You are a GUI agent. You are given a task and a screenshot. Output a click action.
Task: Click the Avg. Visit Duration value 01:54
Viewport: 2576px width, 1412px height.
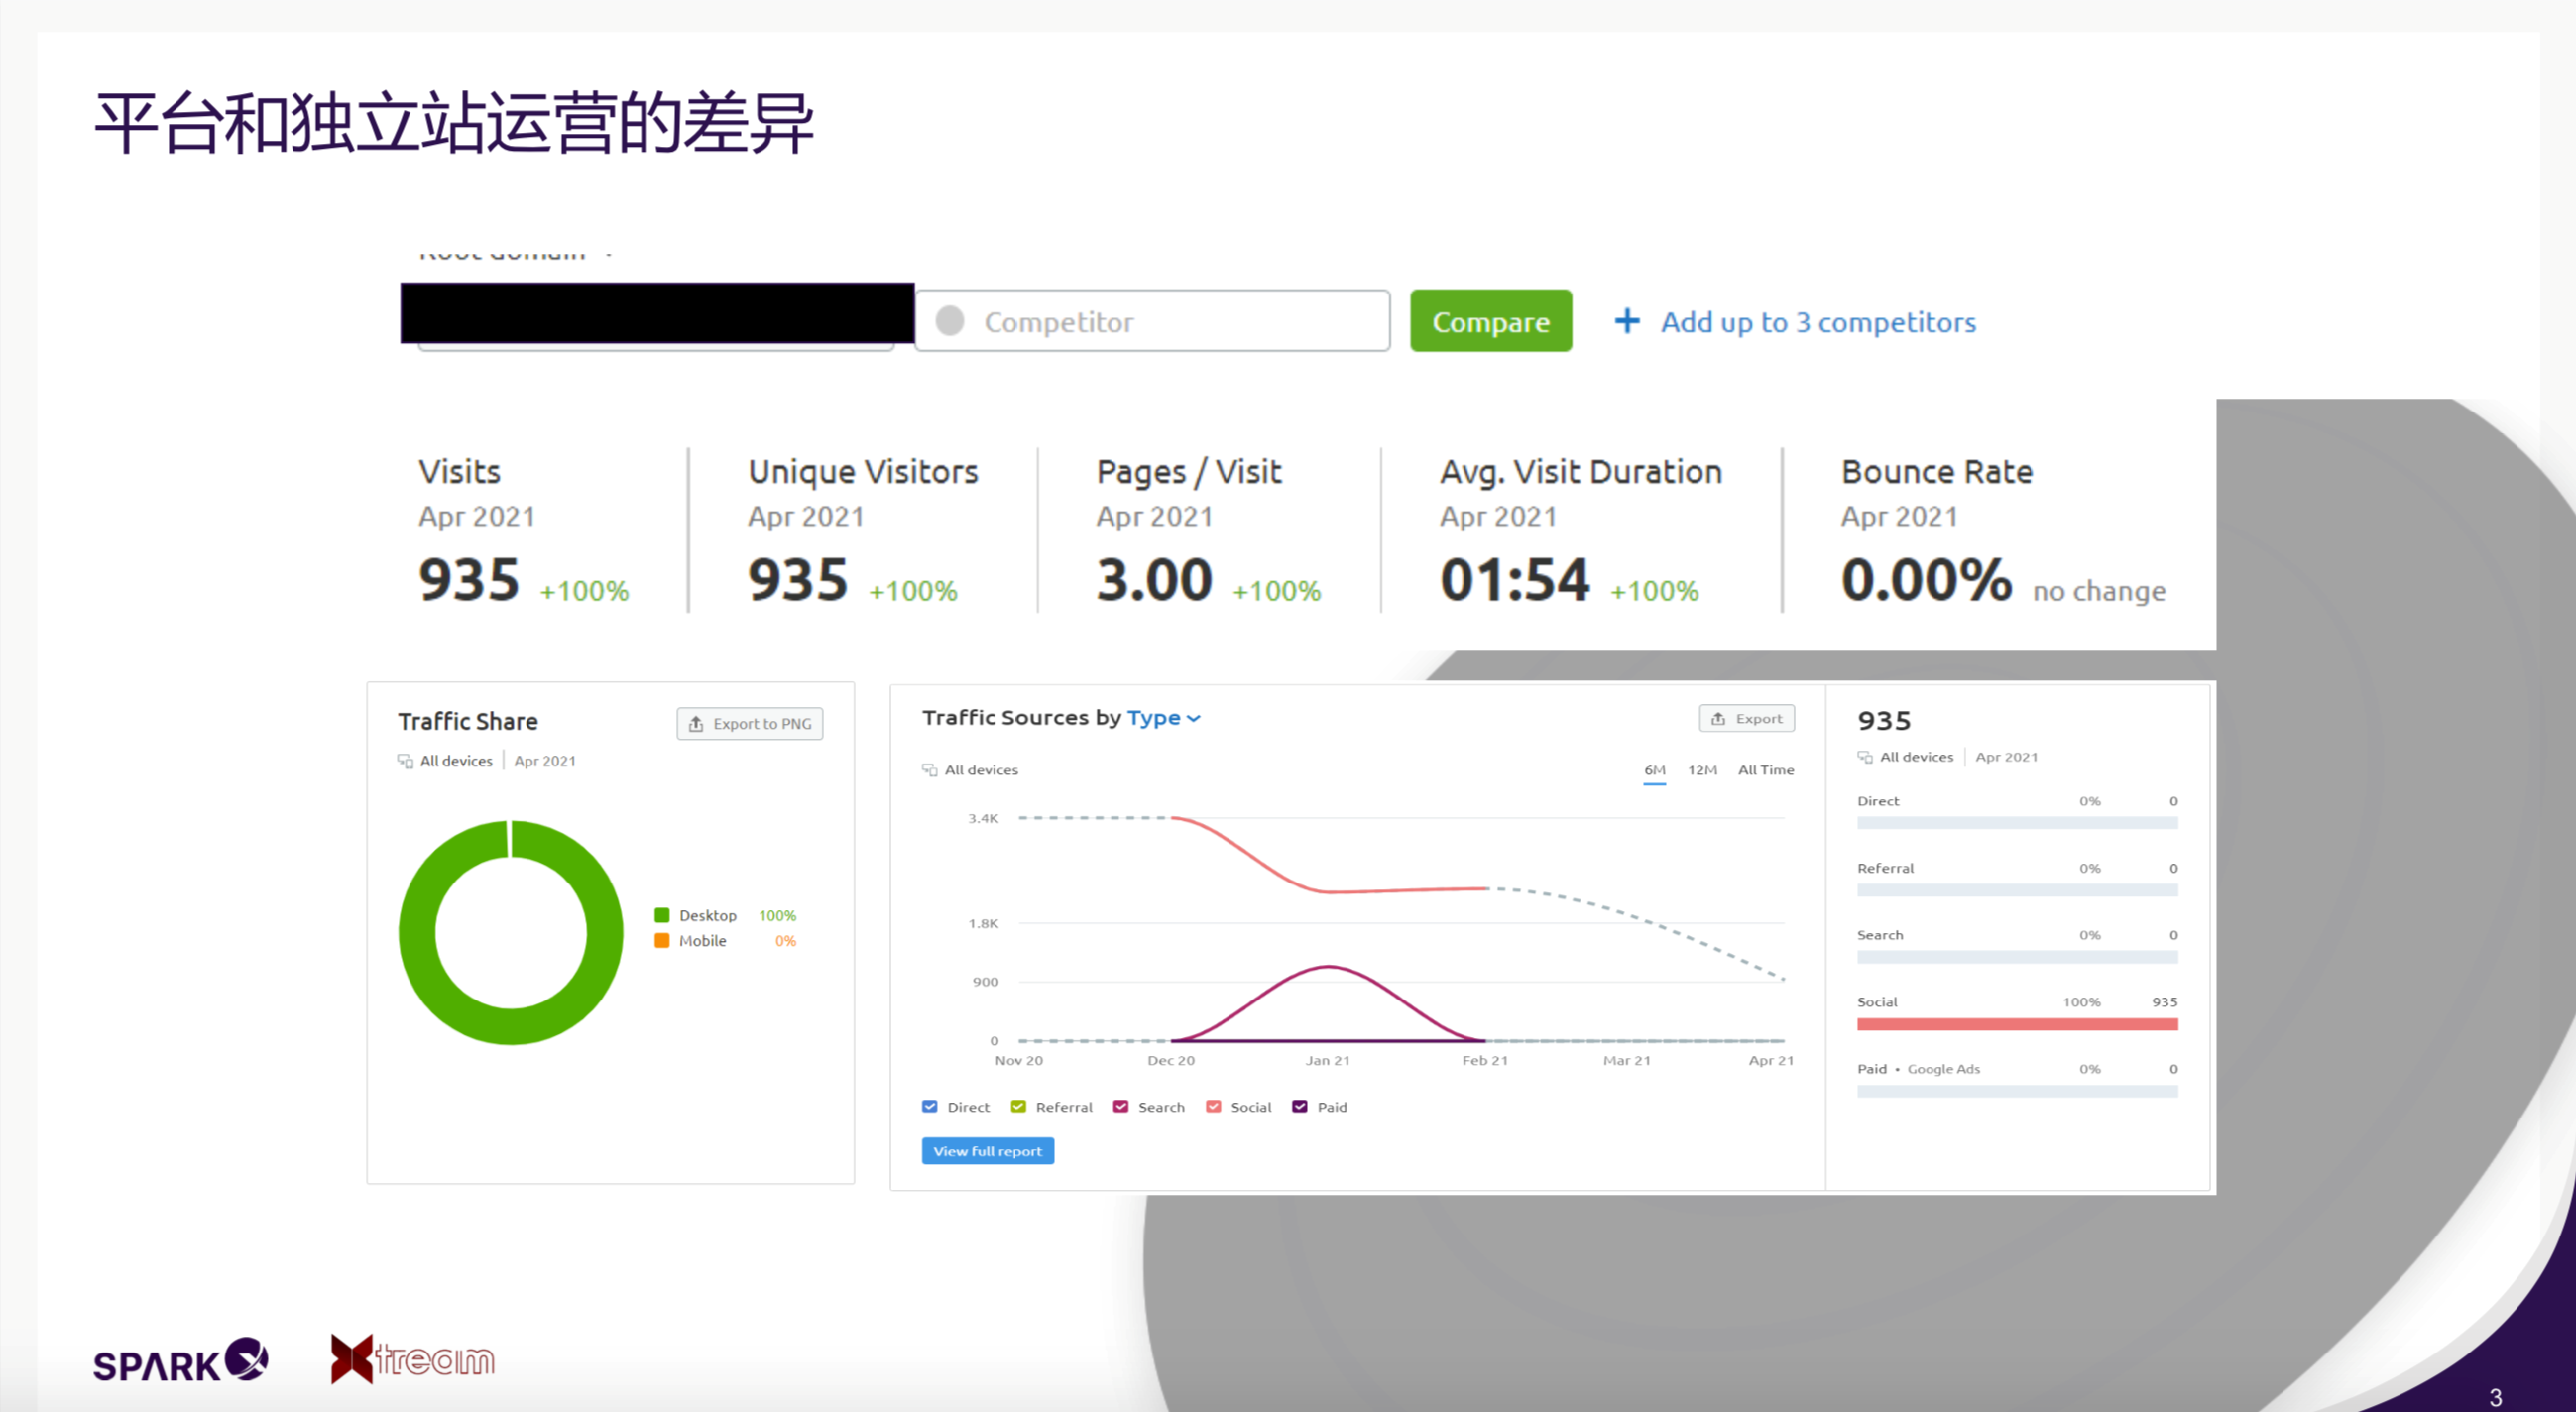(1515, 580)
